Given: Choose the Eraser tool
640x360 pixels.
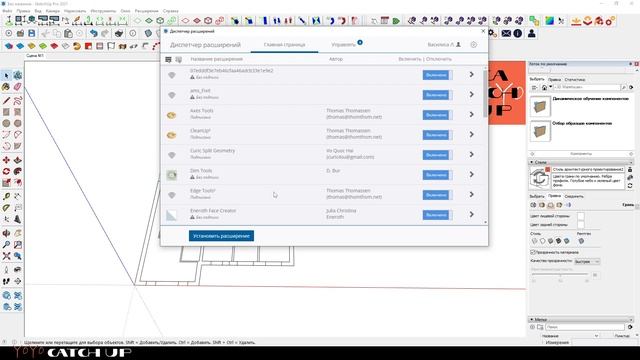Looking at the screenshot, I should (18, 87).
